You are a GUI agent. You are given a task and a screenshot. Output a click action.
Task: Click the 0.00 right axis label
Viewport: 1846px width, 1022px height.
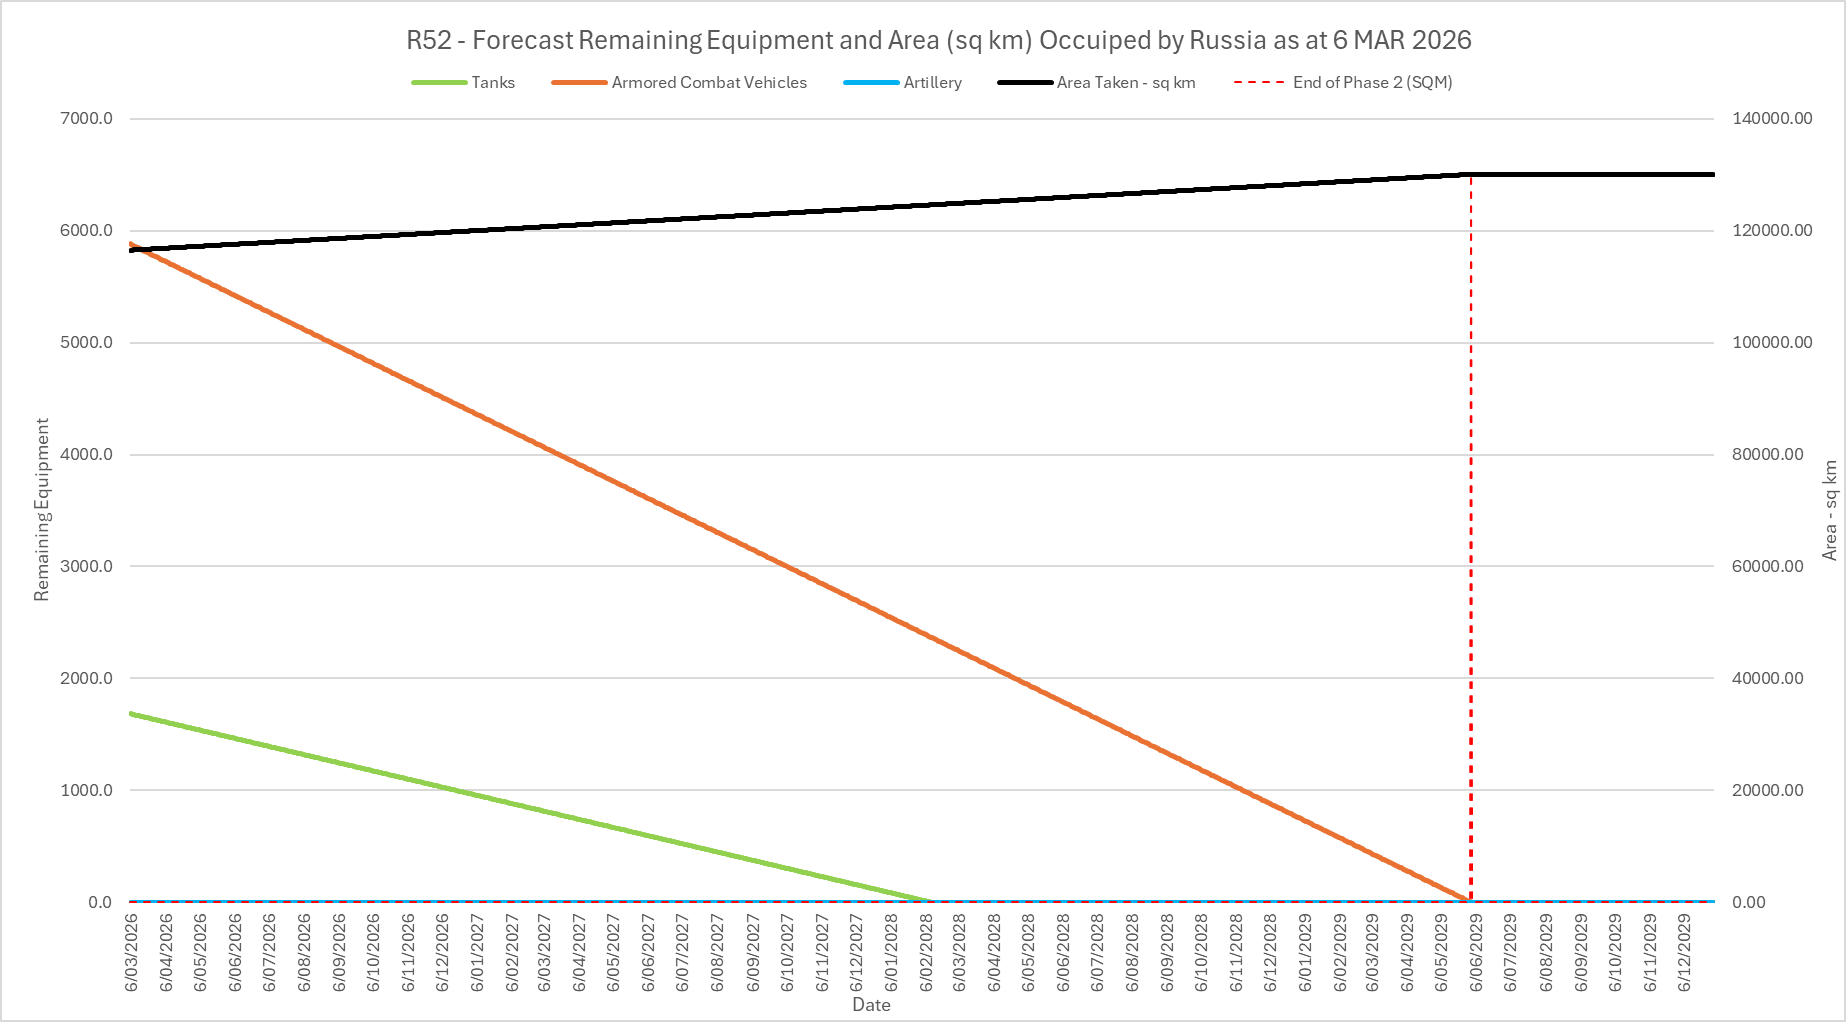[1749, 902]
